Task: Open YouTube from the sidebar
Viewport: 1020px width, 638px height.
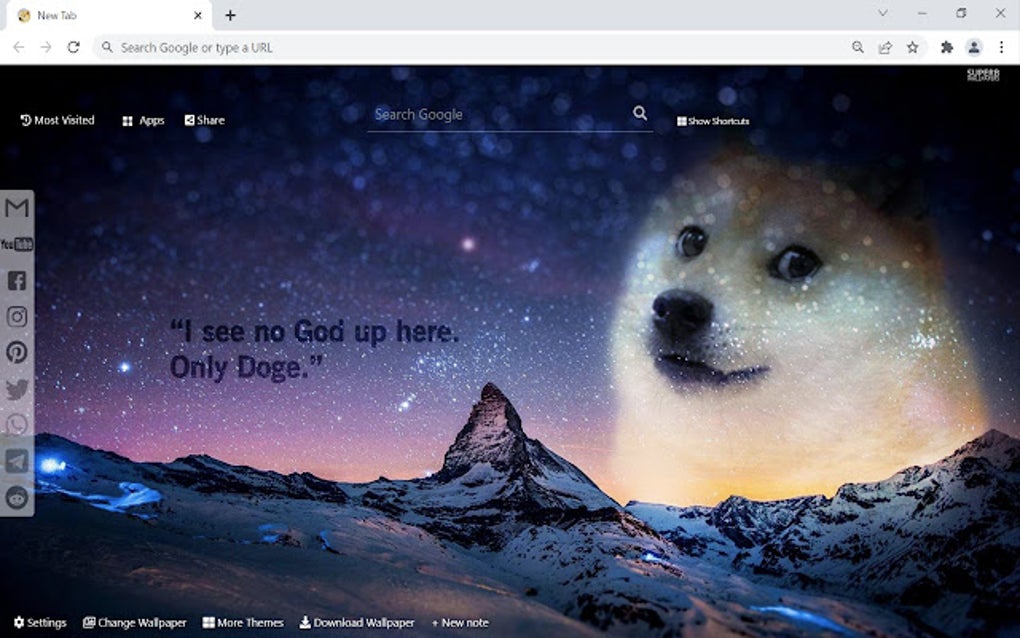Action: [x=15, y=244]
